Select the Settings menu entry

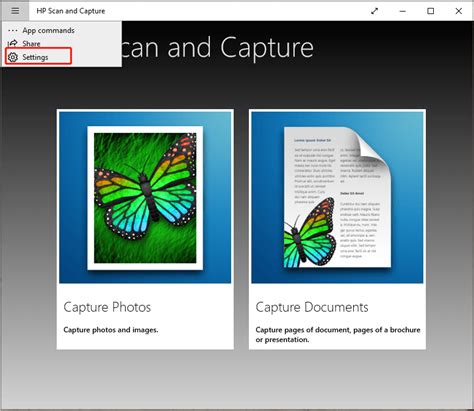[x=38, y=56]
